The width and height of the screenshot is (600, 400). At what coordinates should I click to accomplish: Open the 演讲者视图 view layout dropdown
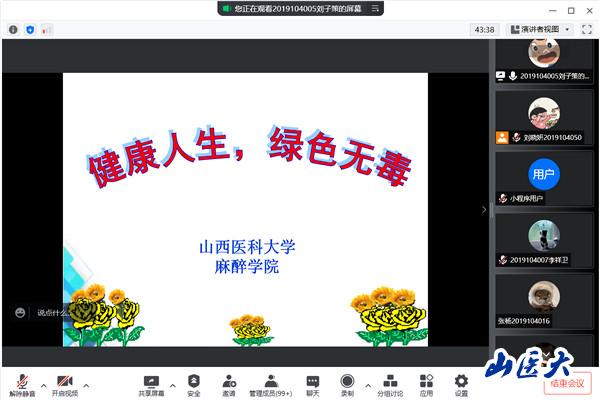pyautogui.click(x=547, y=29)
